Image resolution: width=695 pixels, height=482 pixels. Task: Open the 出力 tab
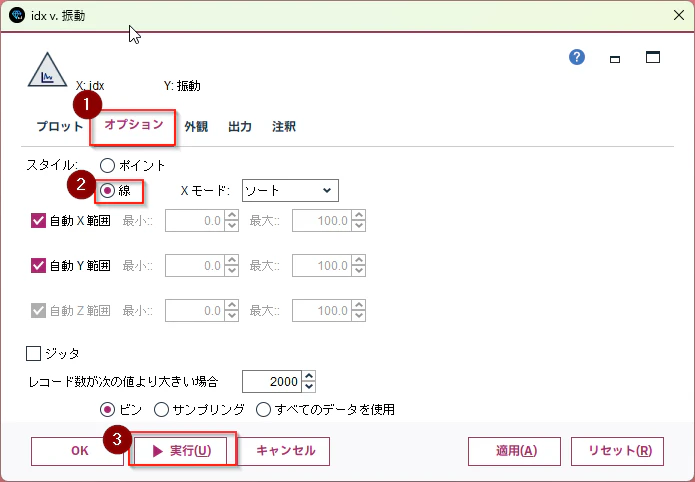point(240,126)
